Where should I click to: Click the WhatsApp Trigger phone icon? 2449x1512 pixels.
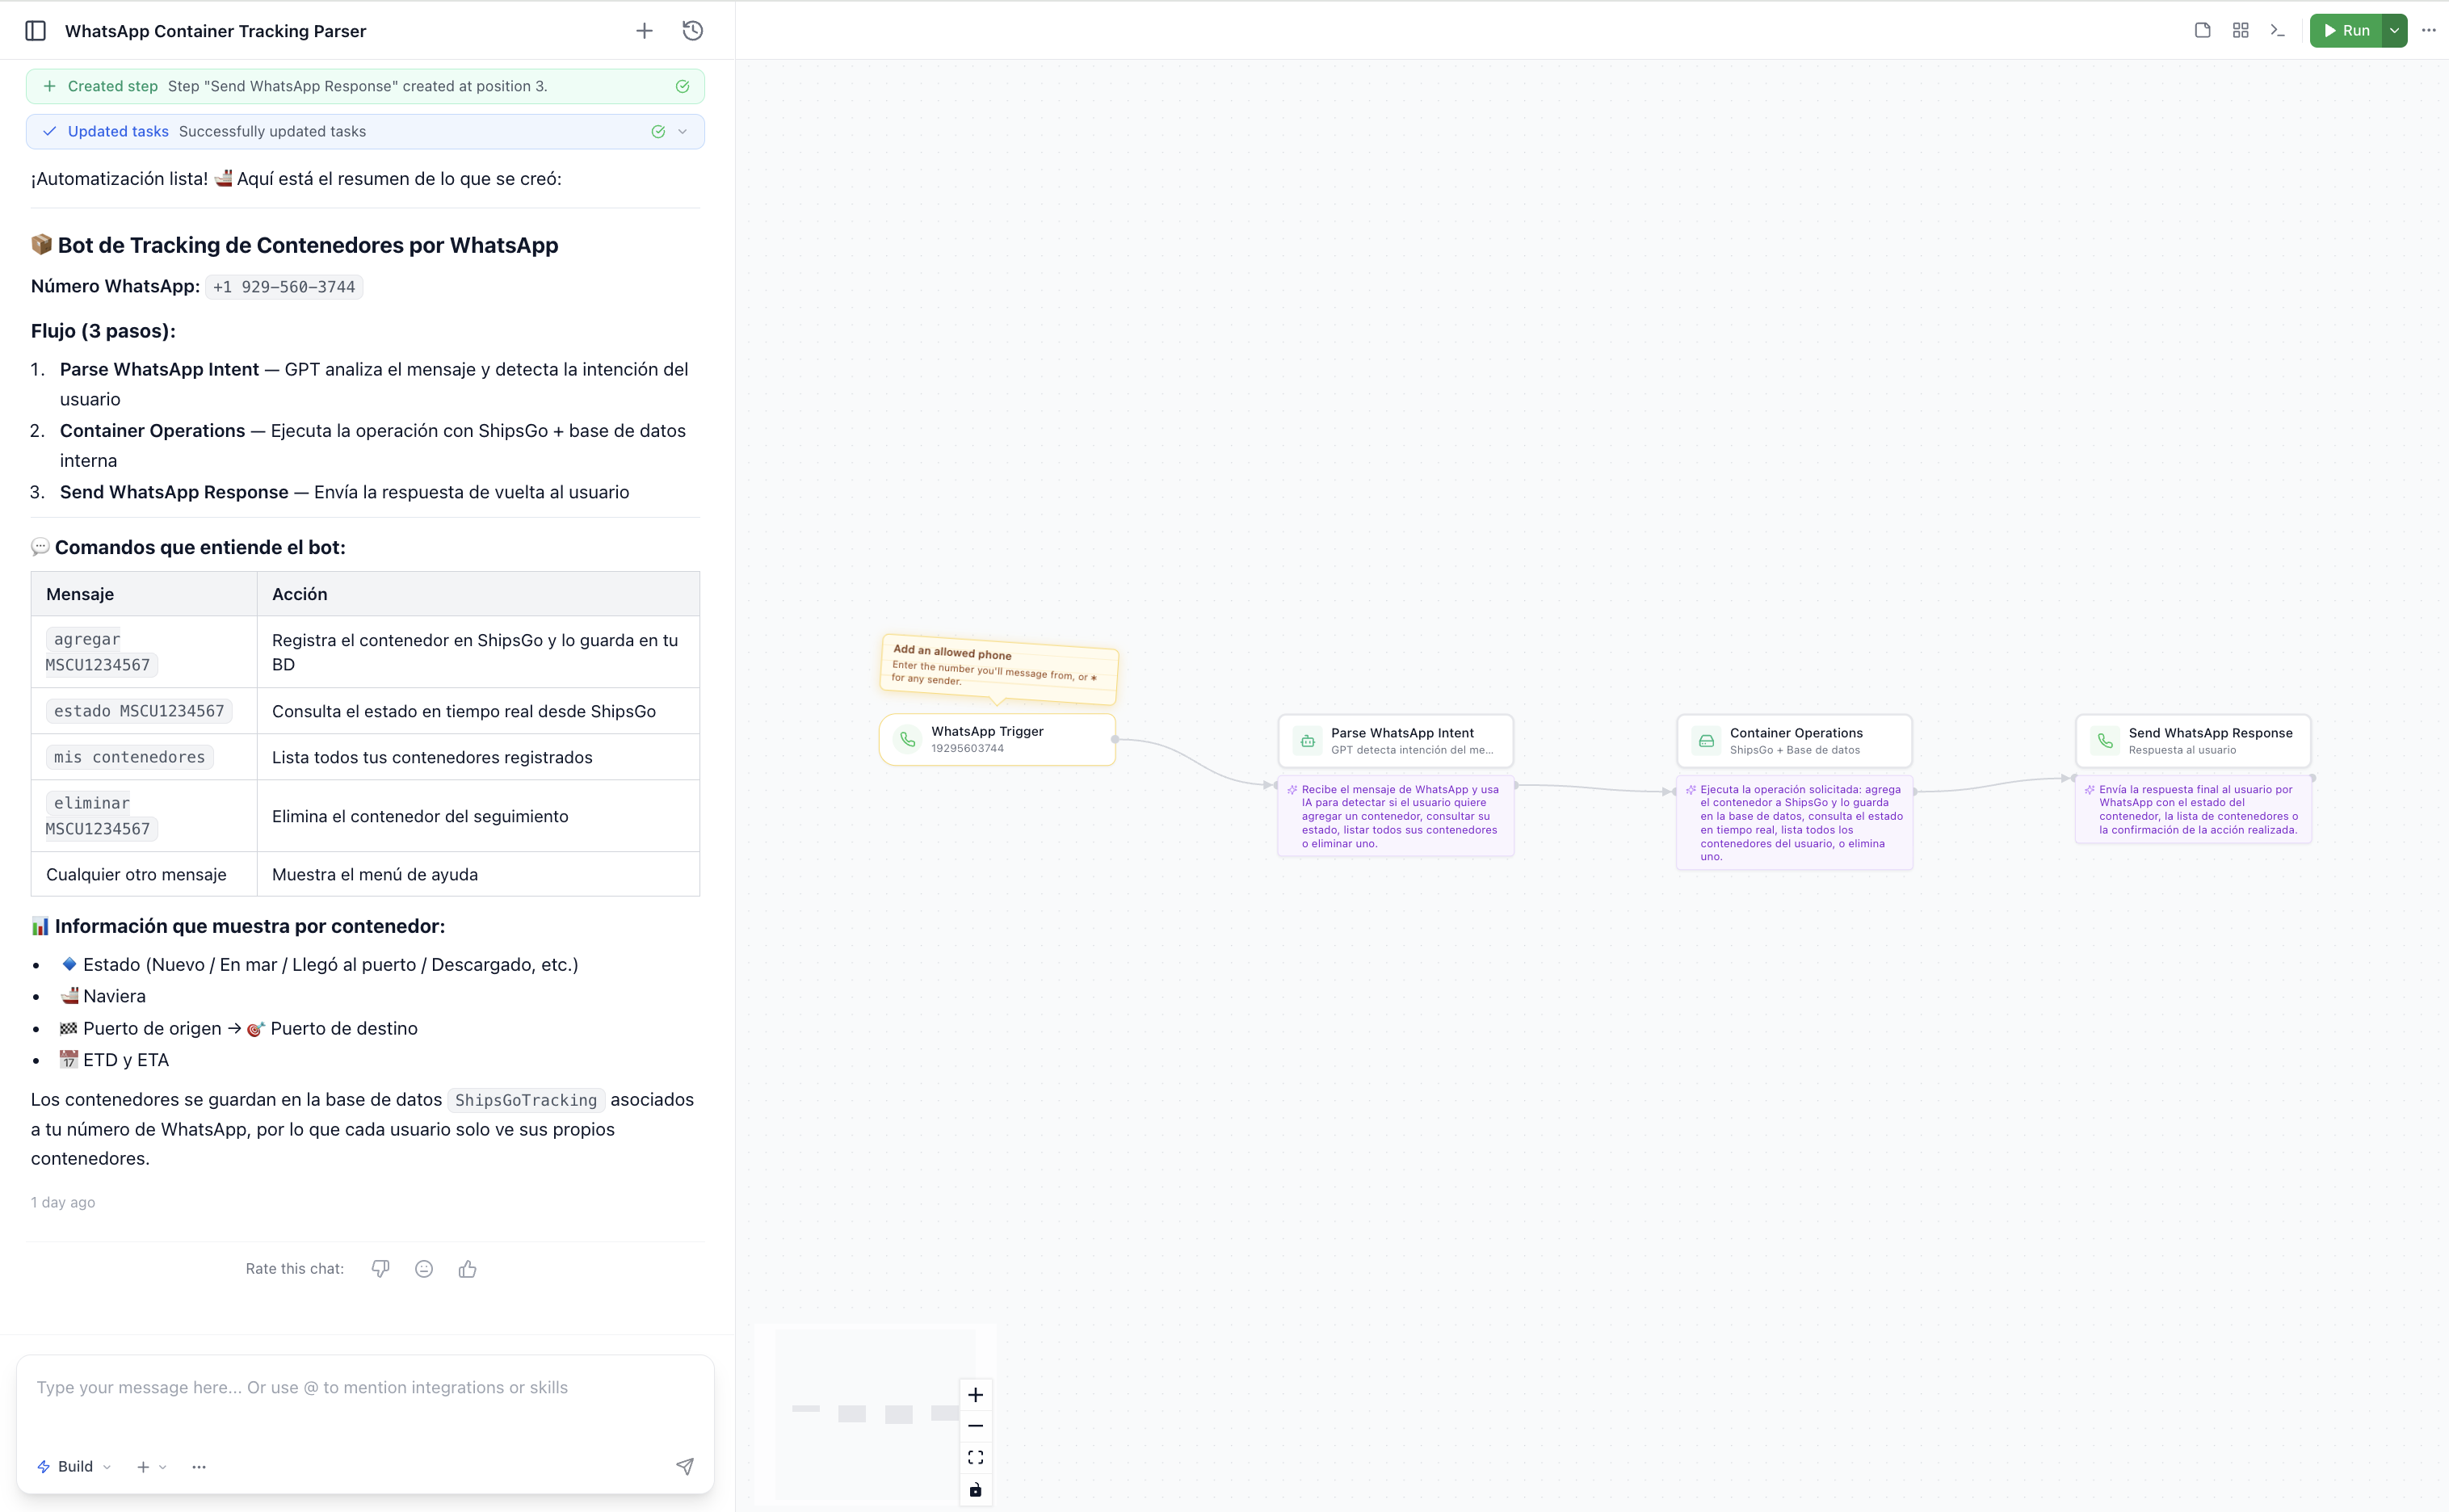[x=907, y=739]
